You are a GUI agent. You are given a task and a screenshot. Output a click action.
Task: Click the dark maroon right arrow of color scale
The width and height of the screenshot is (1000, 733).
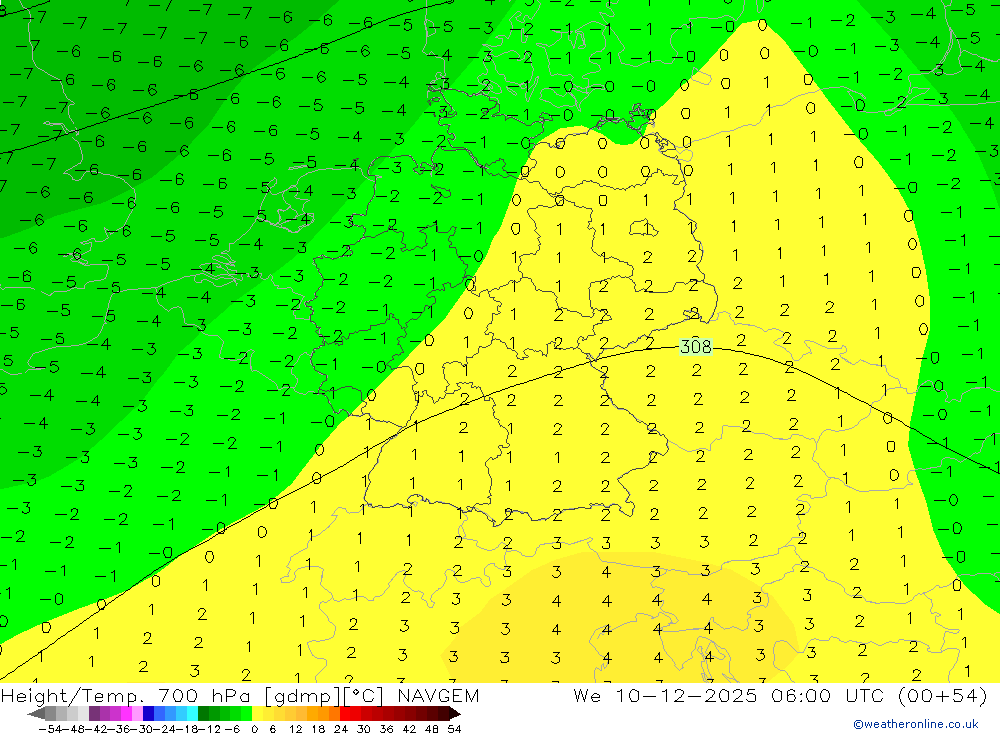click(x=455, y=713)
